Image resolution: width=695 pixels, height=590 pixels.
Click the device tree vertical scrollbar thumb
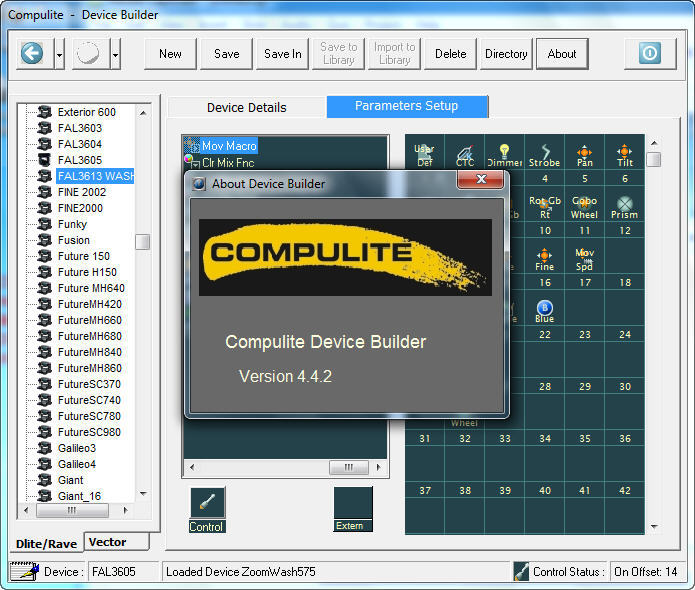[x=142, y=242]
